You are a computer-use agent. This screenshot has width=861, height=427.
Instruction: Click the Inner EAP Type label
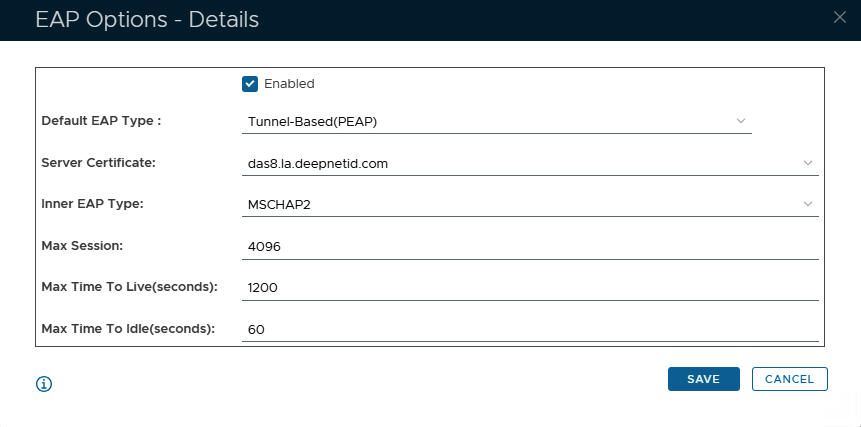coord(93,204)
